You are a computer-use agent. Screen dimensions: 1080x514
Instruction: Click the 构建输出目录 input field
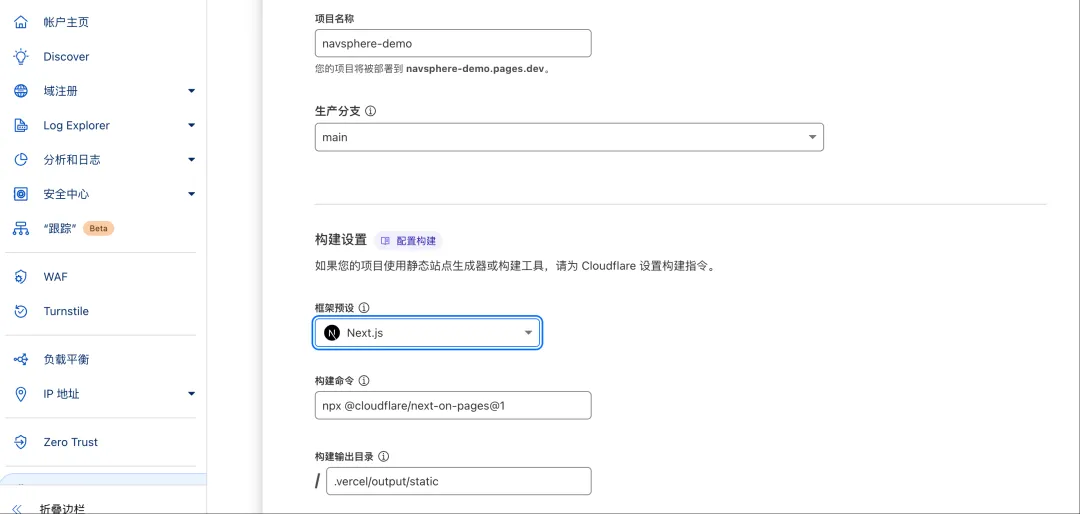click(459, 482)
